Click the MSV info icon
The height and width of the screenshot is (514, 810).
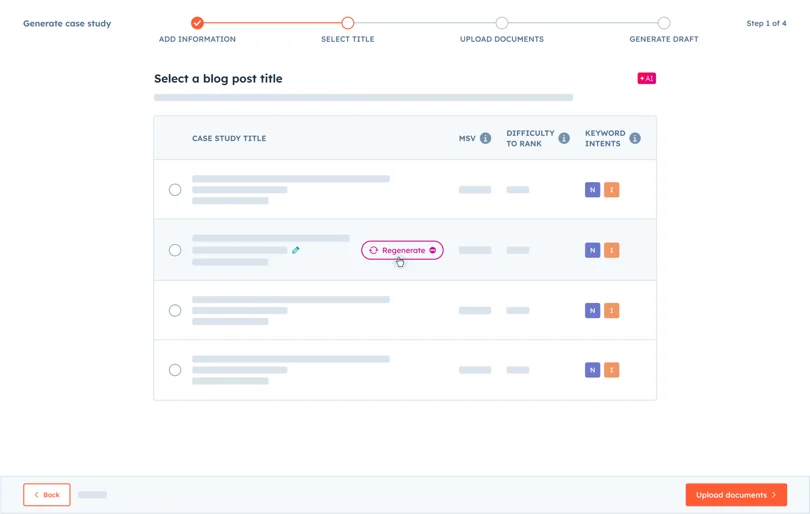click(x=485, y=138)
